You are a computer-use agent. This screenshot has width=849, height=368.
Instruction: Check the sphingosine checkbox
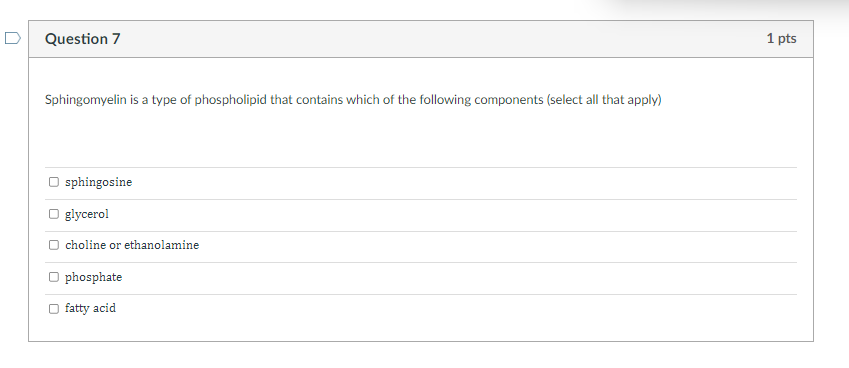coord(54,182)
